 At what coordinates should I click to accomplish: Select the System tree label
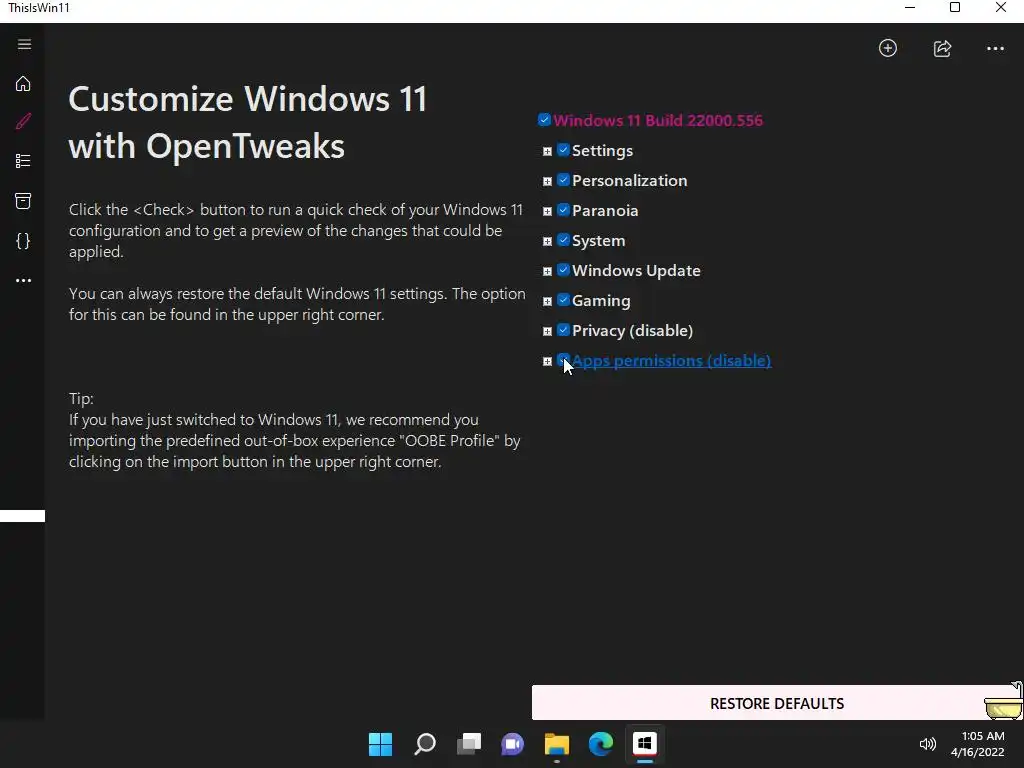pyautogui.click(x=598, y=240)
